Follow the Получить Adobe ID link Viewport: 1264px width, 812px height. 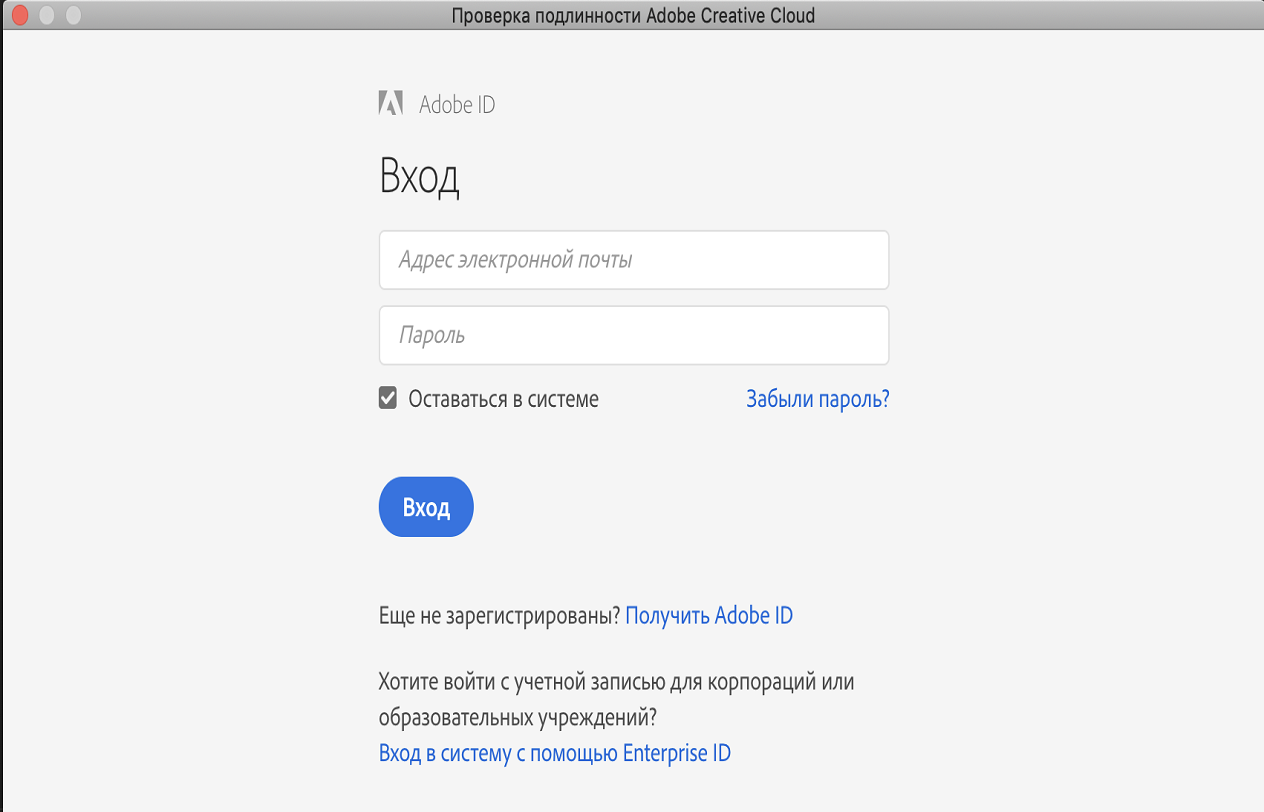(x=709, y=615)
